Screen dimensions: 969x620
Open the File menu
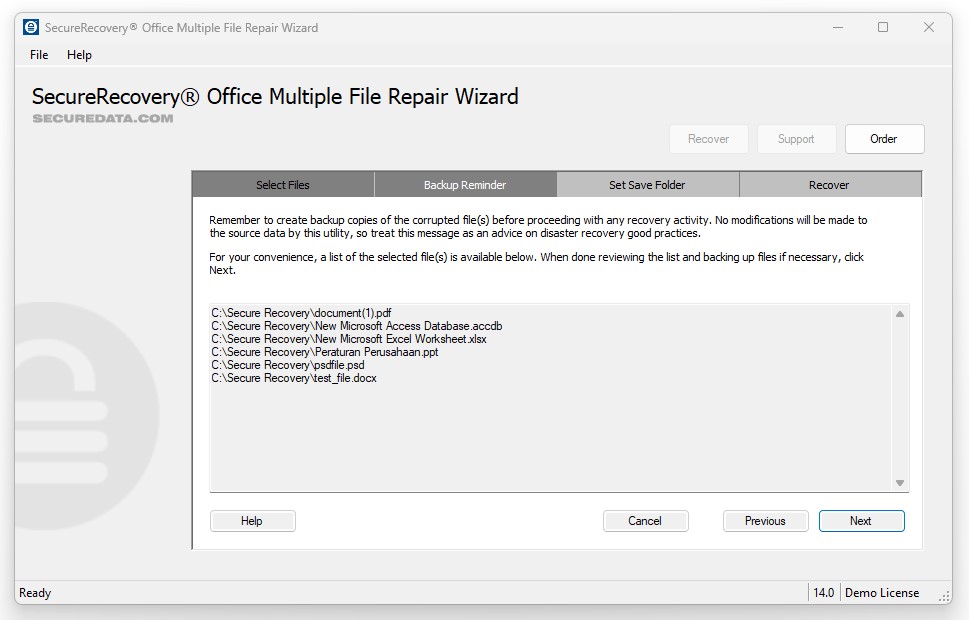(x=39, y=55)
